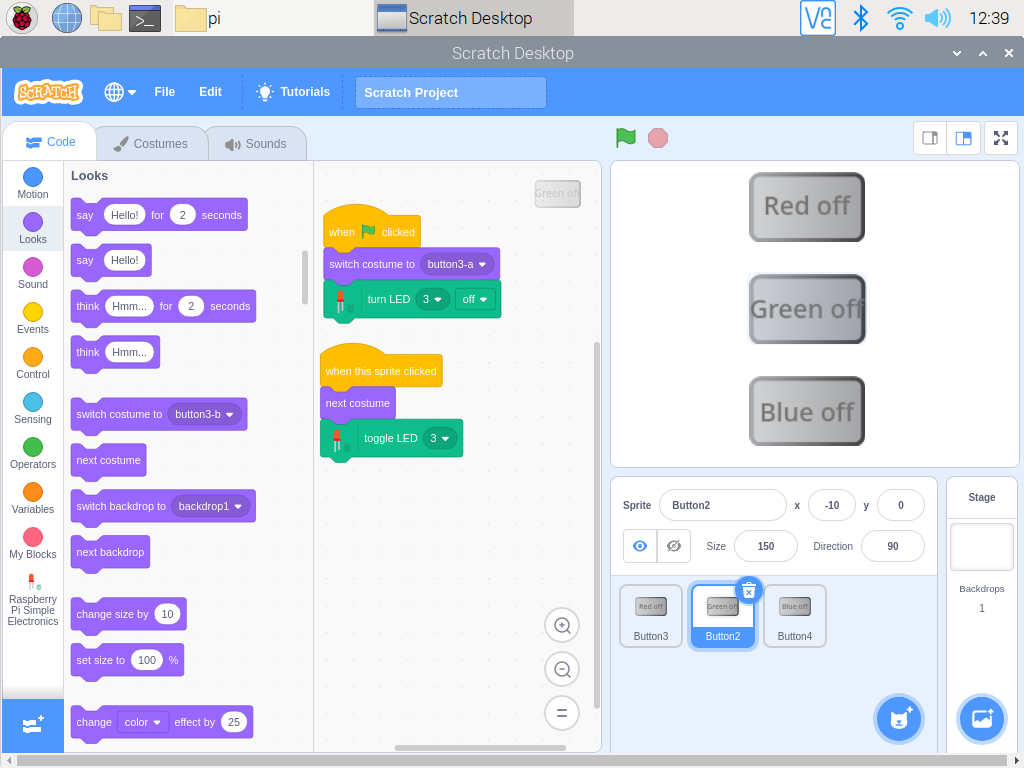
Task: Open the toggle LED 3 dropdown
Action: (440, 438)
